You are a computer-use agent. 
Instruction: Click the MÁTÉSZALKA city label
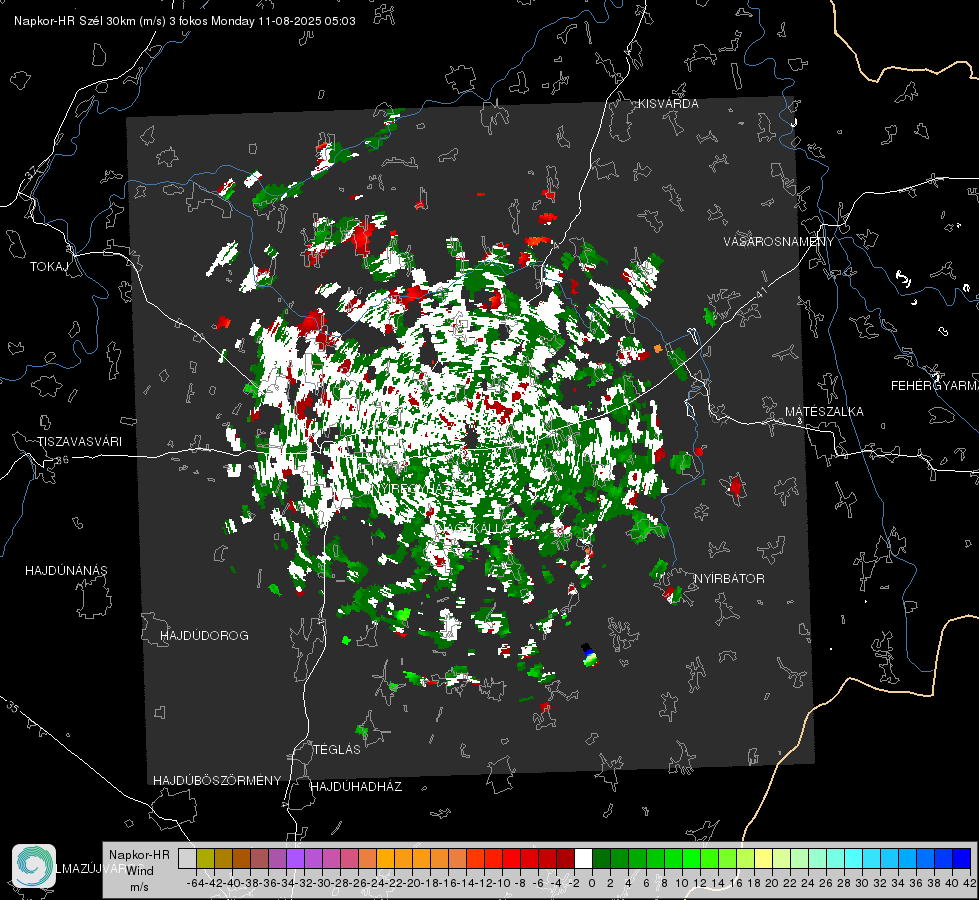pyautogui.click(x=824, y=412)
